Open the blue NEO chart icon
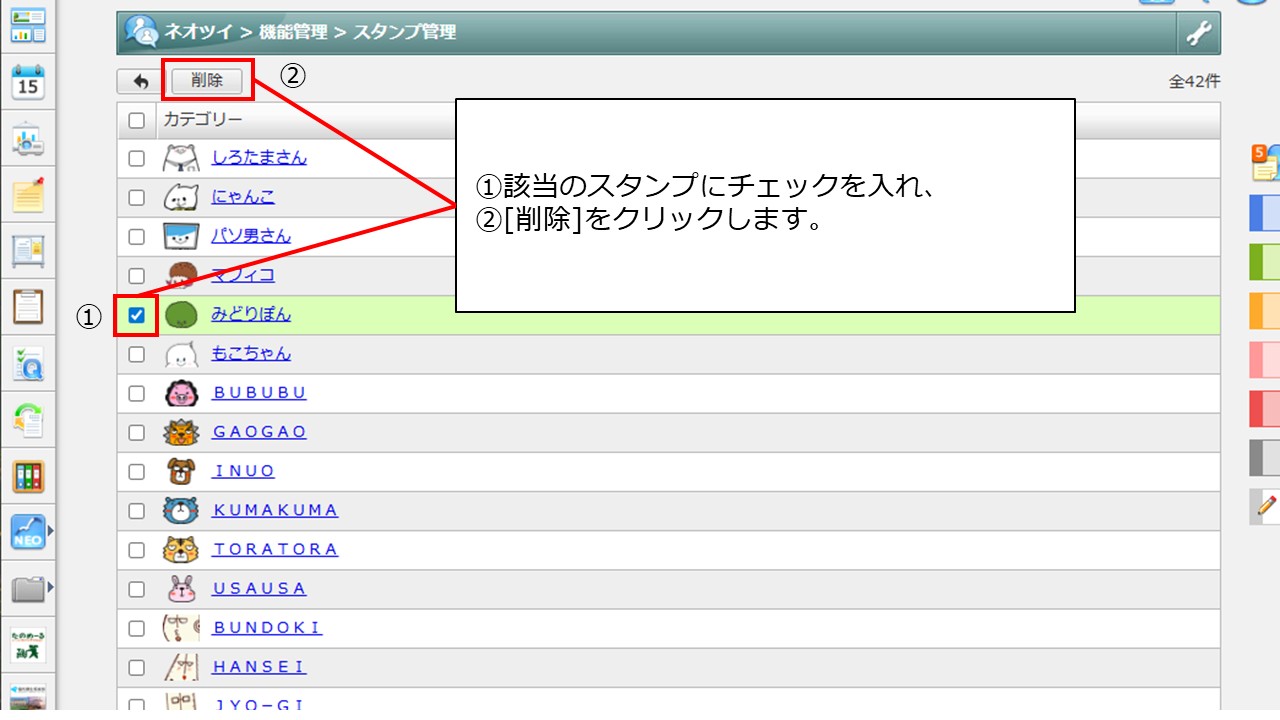Image resolution: width=1280 pixels, height=720 pixels. pos(28,532)
